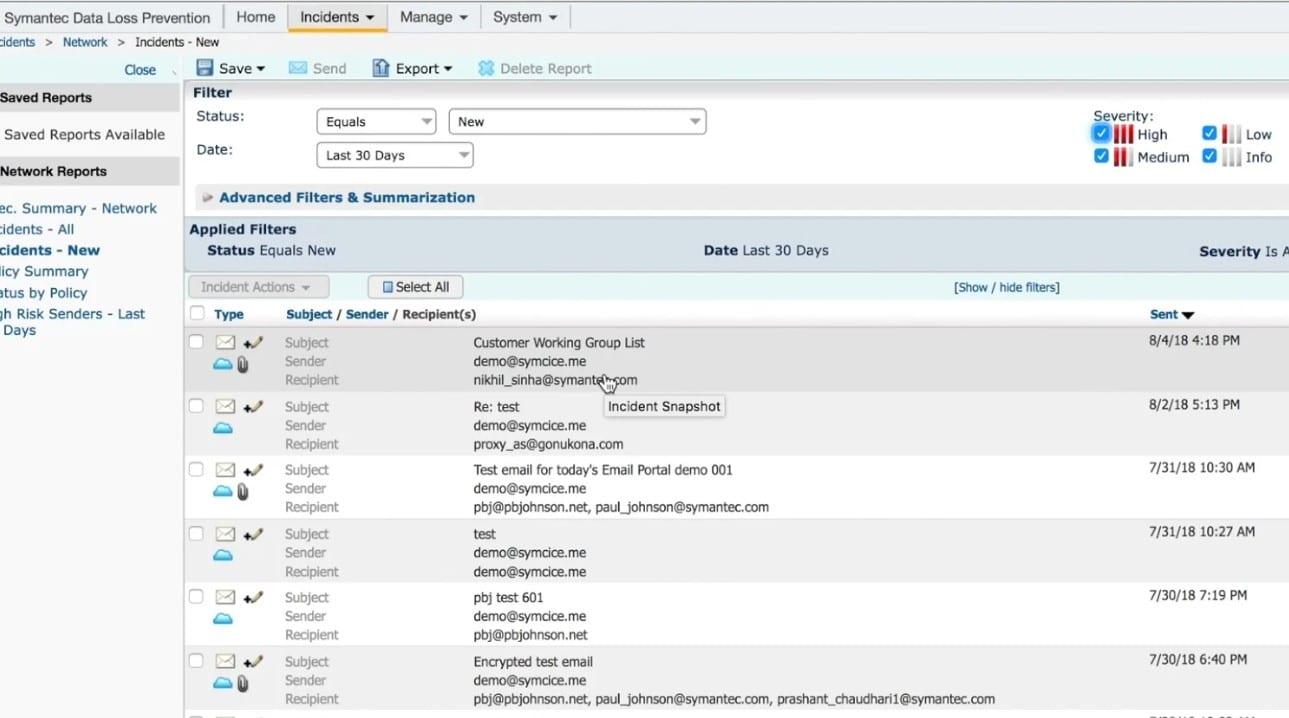Click the Select All button
The image size is (1289, 718).
tap(415, 287)
